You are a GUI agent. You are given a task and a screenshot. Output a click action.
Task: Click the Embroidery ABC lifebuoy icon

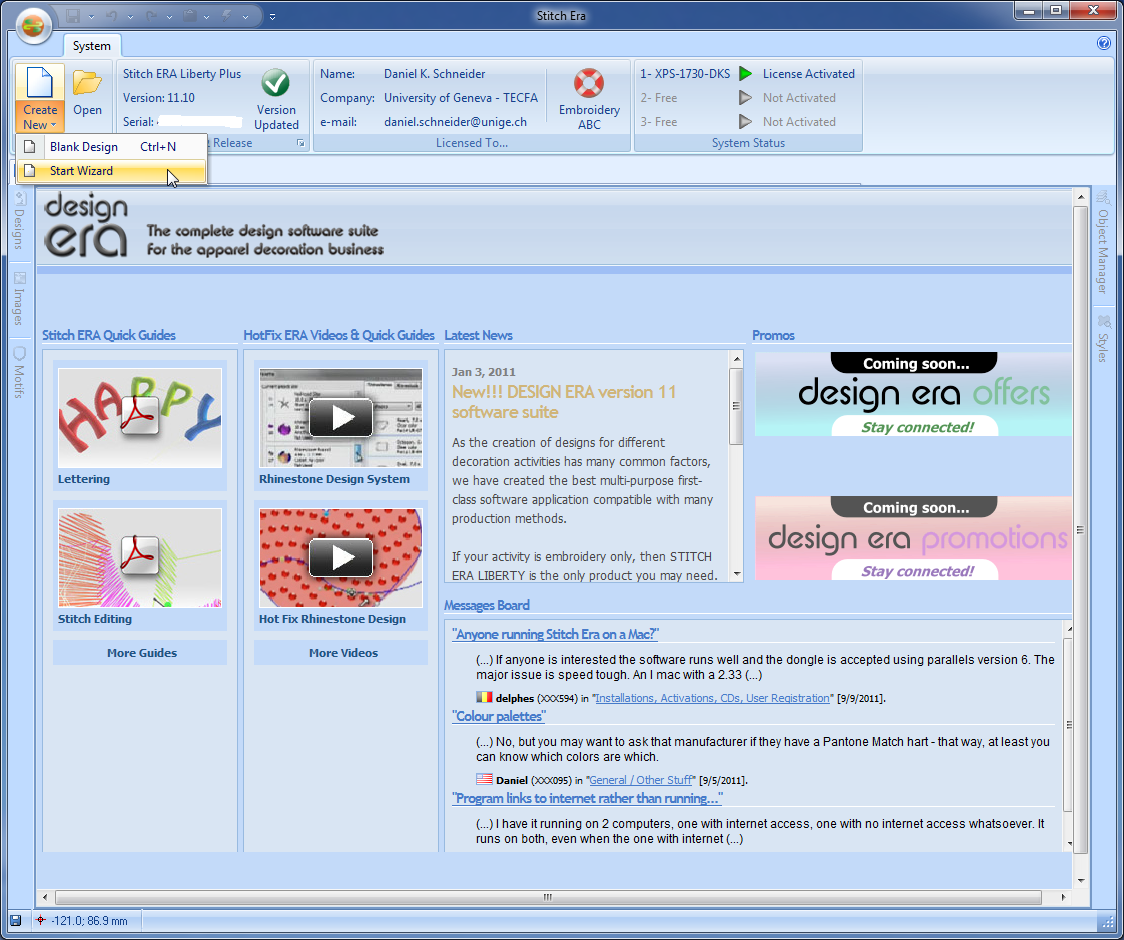[589, 83]
